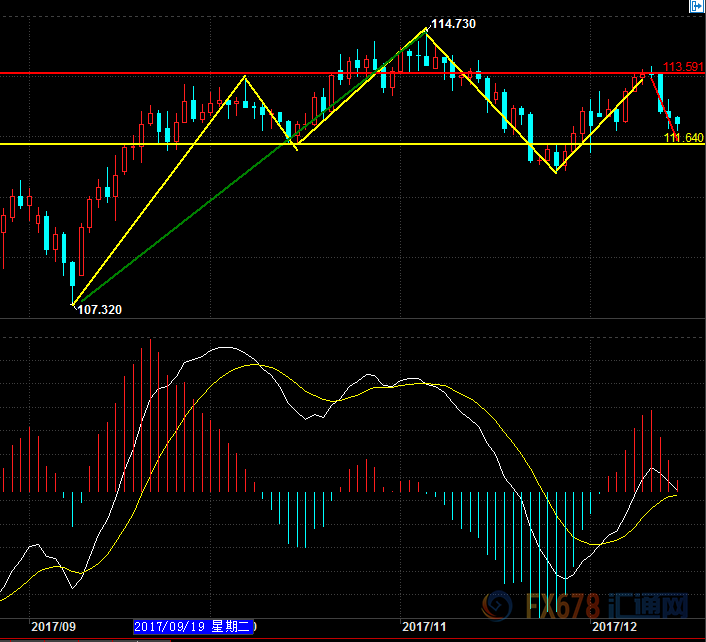Viewport: 706px width, 642px height.
Task: Select the 107.320 low price label
Action: point(99,310)
